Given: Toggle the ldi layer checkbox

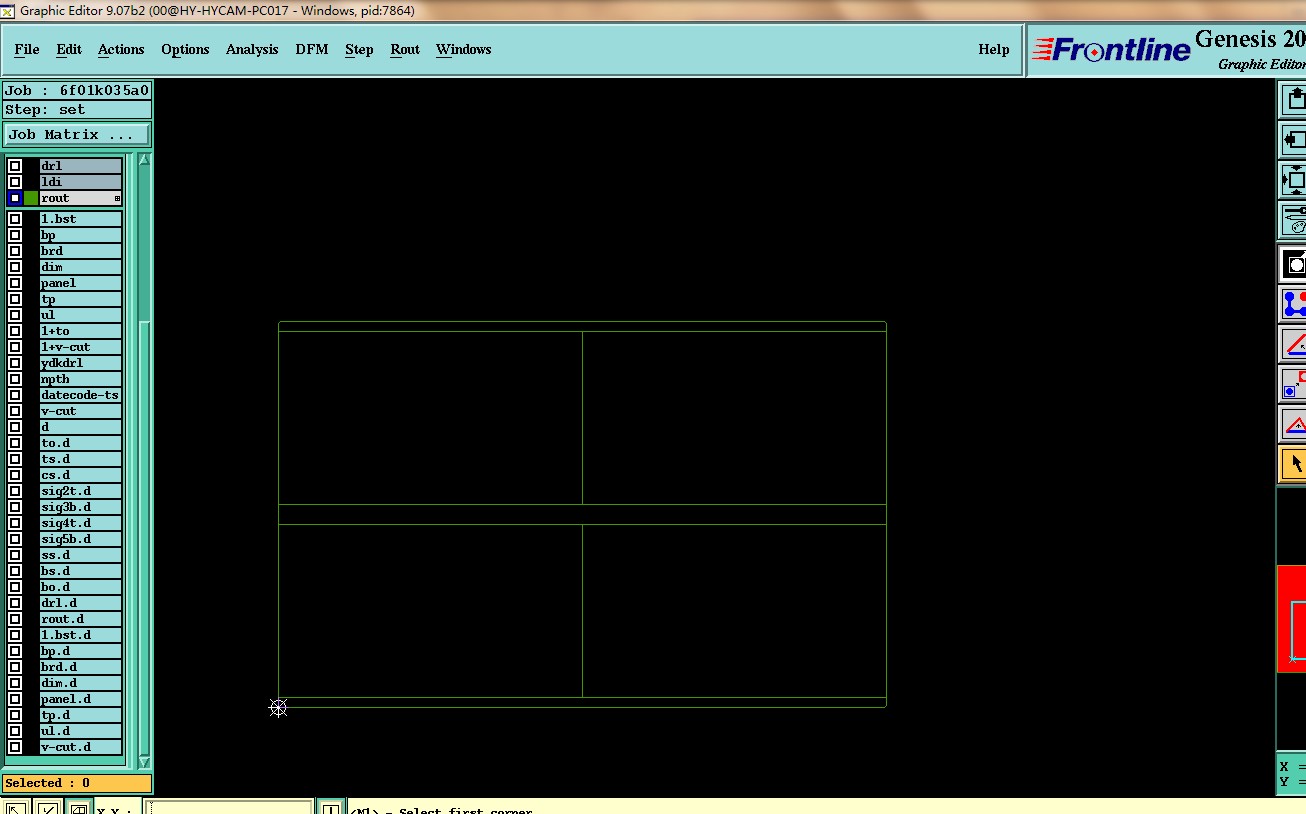Looking at the screenshot, I should tap(15, 182).
